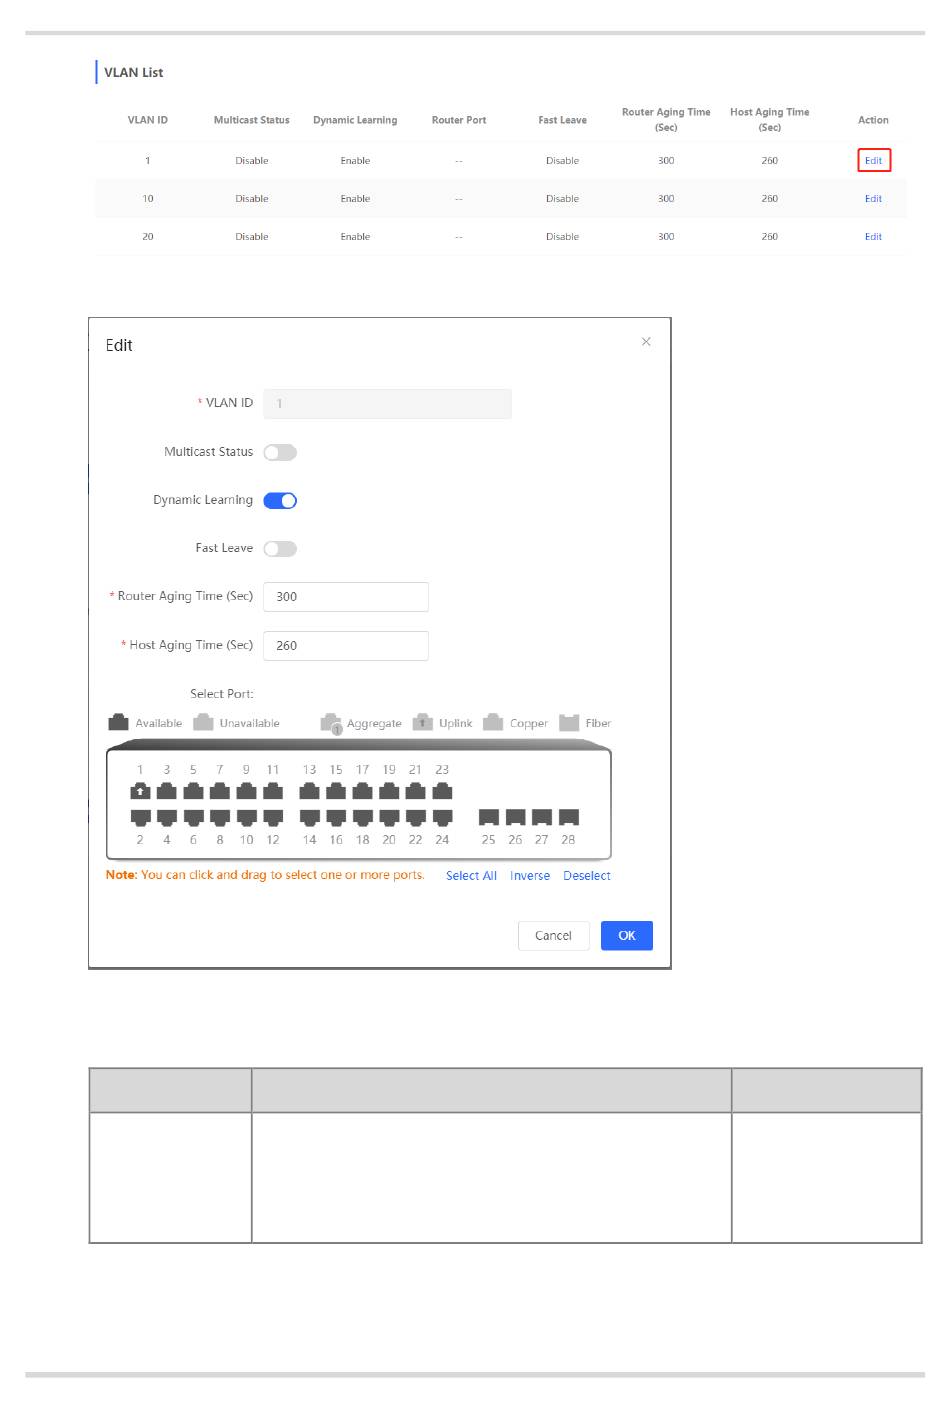Image resolution: width=950 pixels, height=1408 pixels.
Task: Edit the VLAN 20 row
Action: pos(873,237)
